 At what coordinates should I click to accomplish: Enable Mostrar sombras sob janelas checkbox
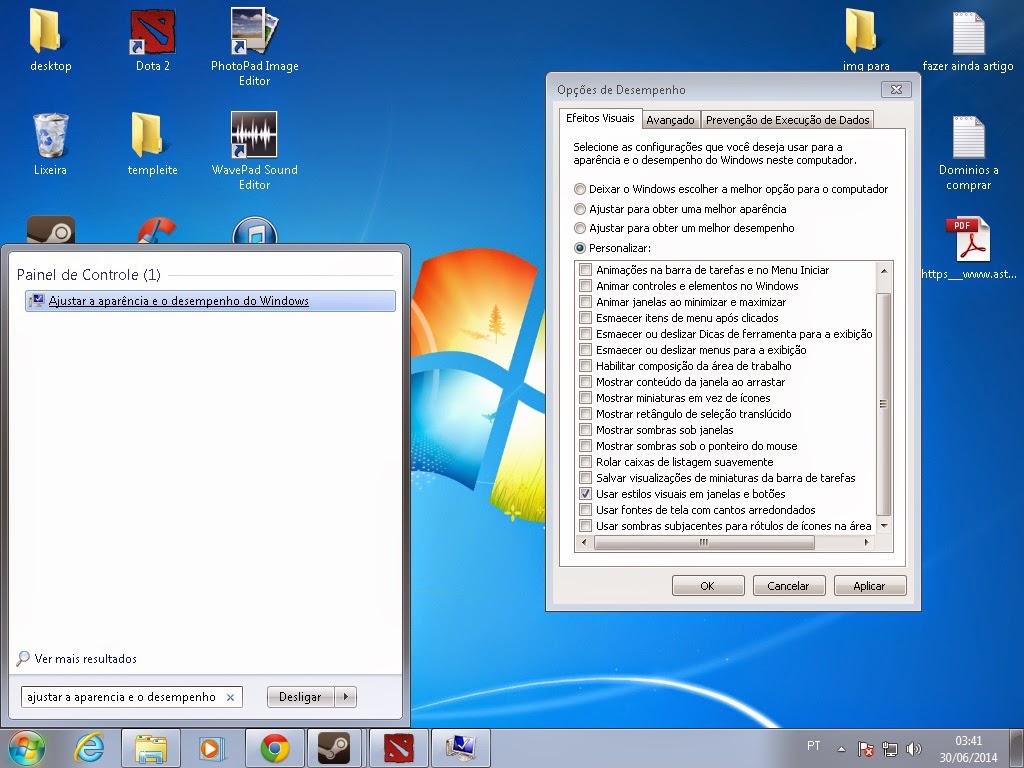click(x=586, y=430)
